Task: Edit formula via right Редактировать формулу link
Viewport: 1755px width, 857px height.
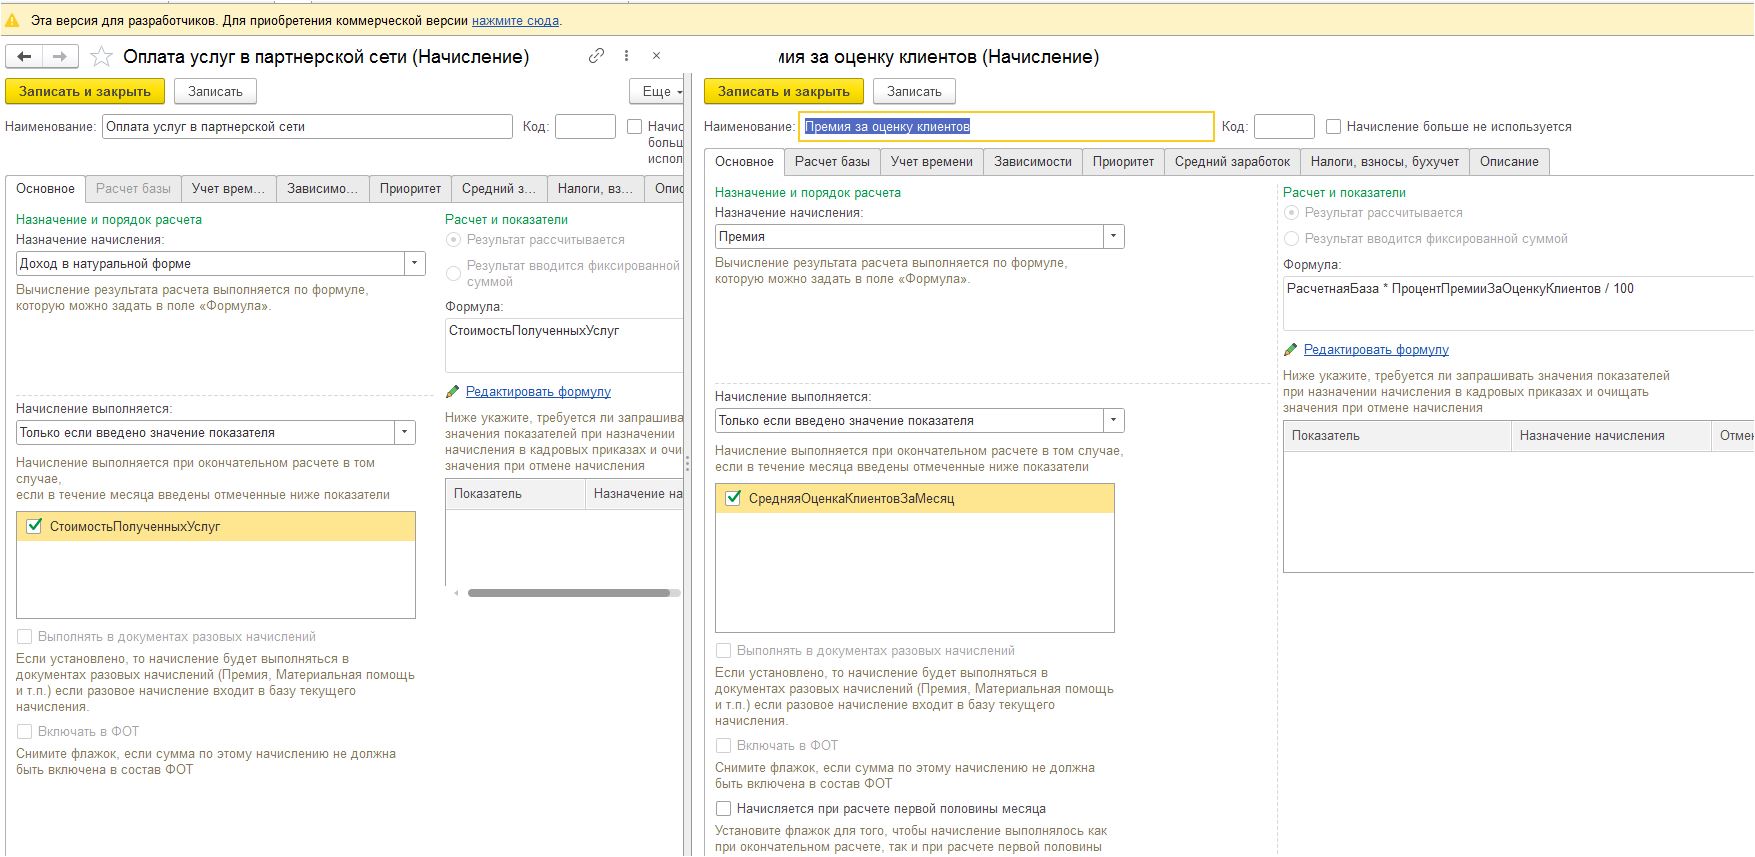Action: [1376, 350]
